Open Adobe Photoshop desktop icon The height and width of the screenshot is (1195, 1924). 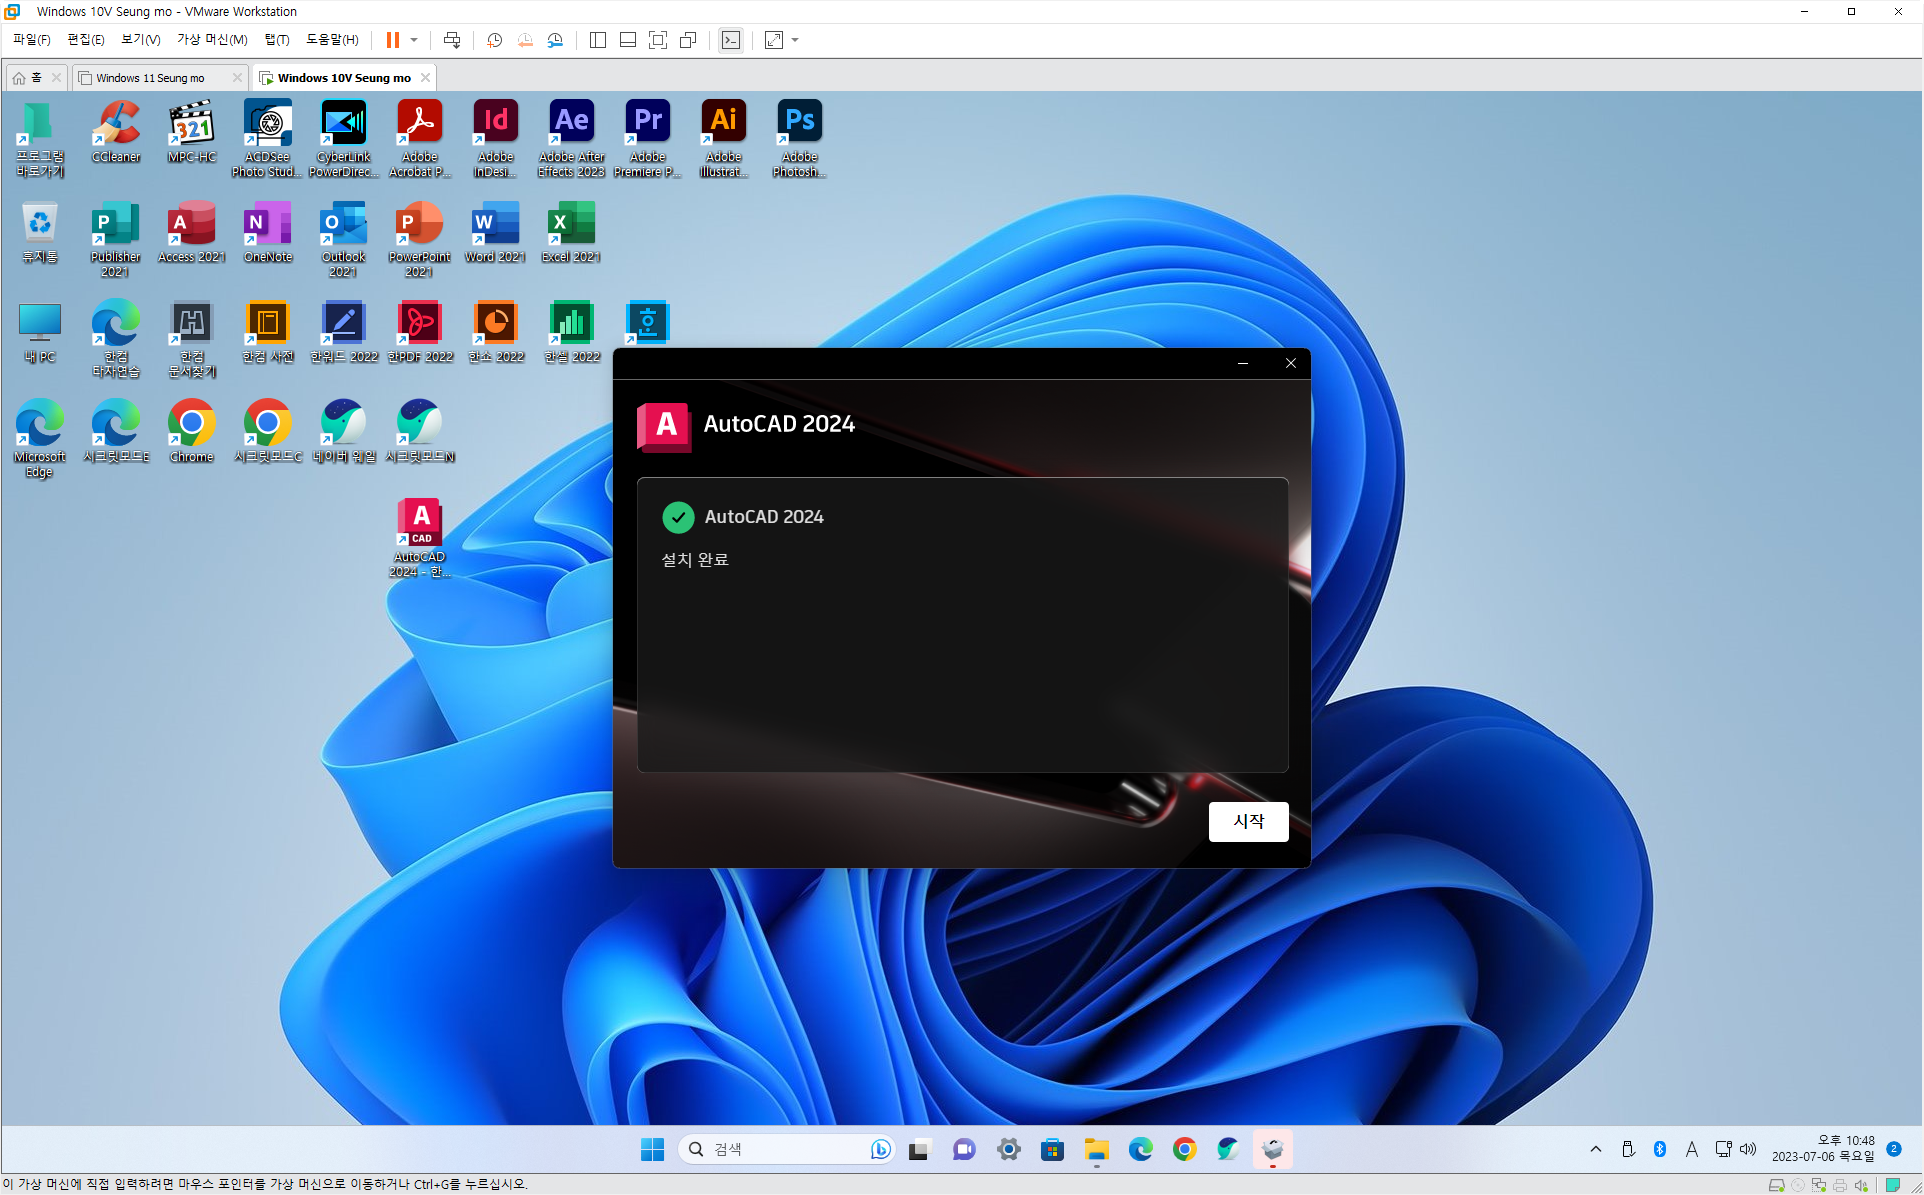(799, 137)
